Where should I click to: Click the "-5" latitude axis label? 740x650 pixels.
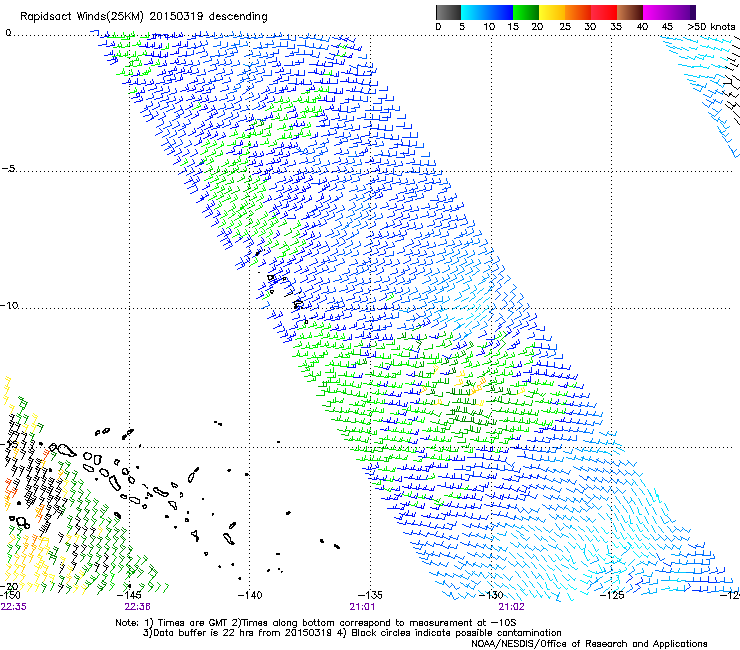[x=9, y=169]
